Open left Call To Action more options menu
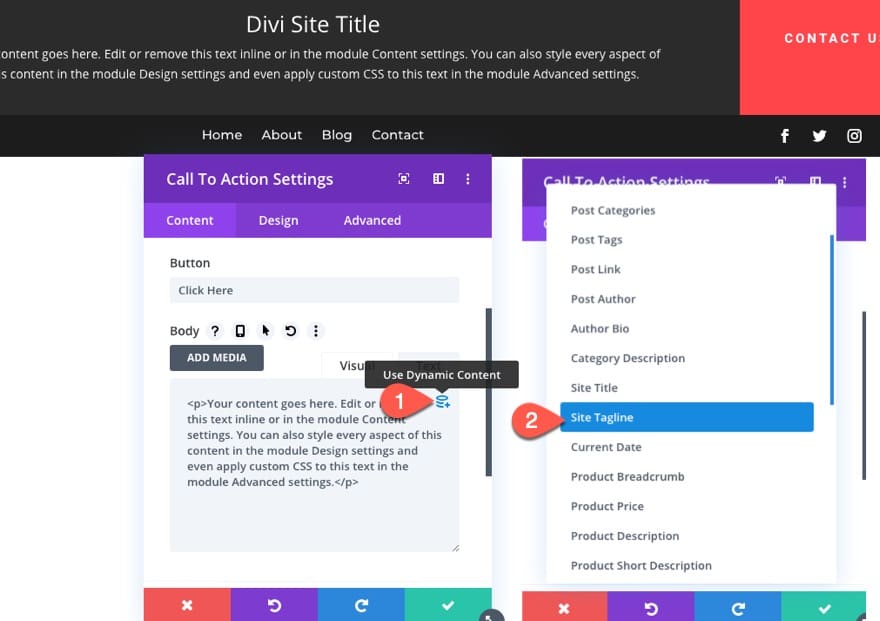 468,178
